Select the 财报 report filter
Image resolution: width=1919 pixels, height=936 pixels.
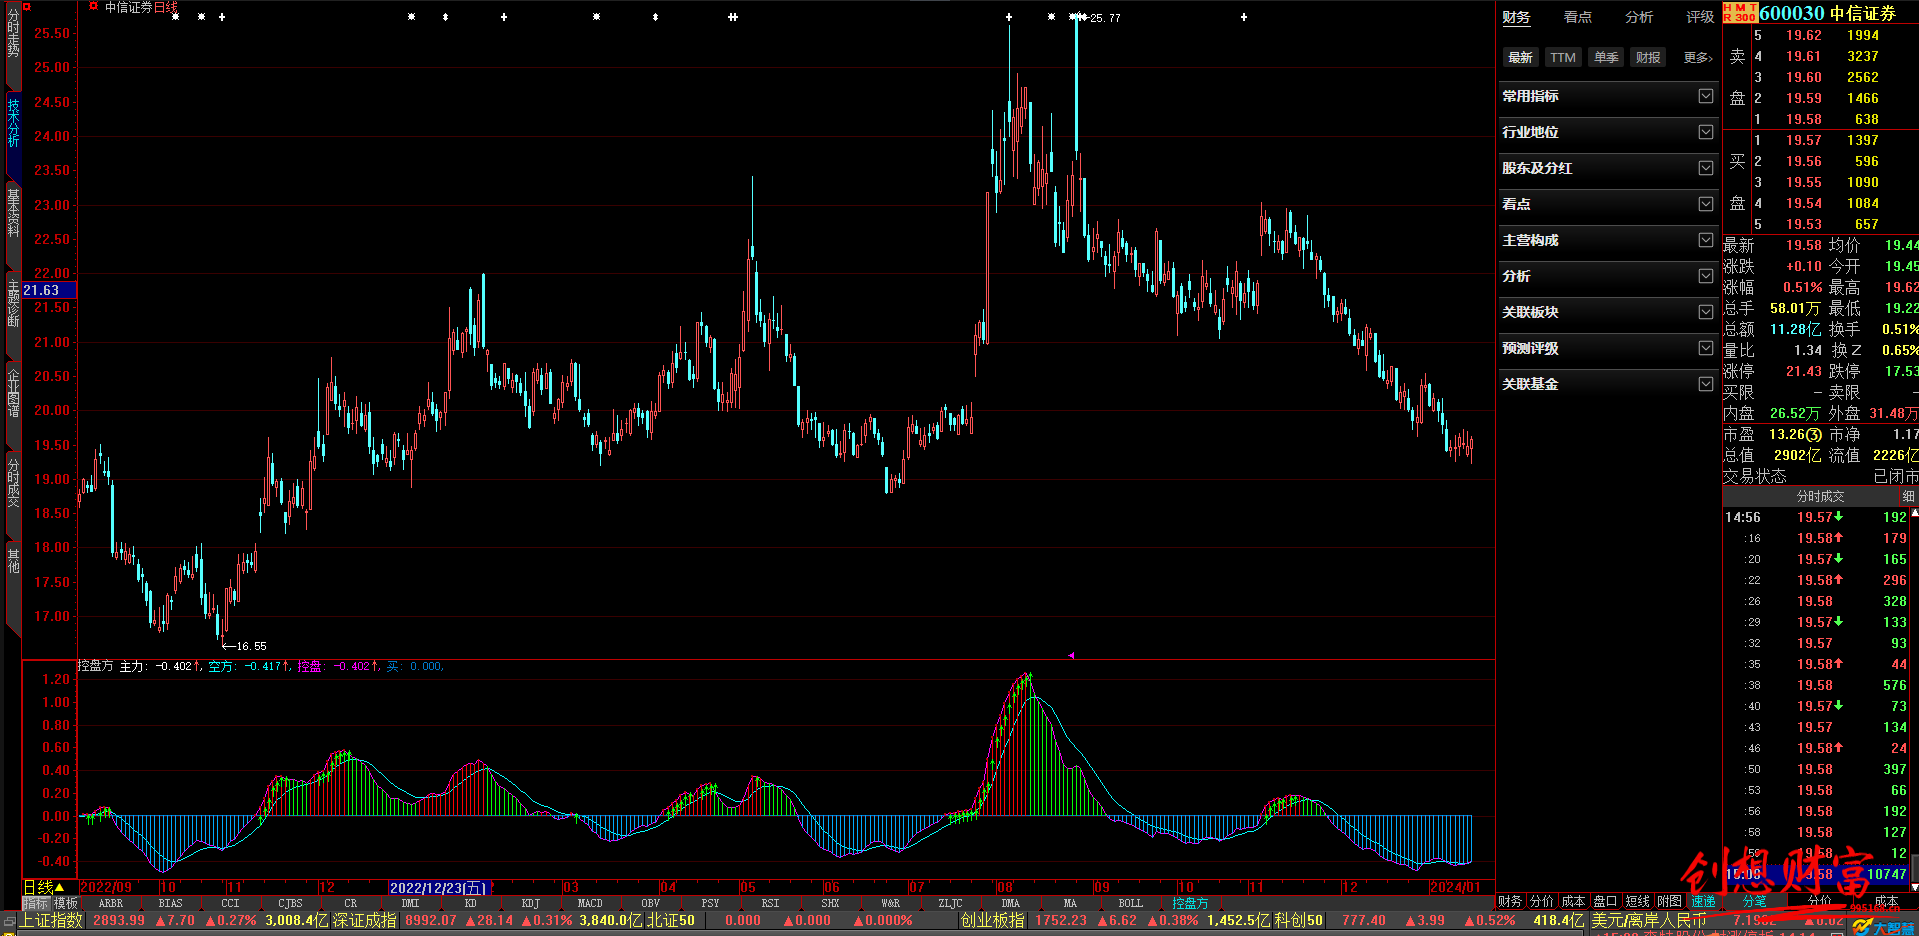(1648, 58)
